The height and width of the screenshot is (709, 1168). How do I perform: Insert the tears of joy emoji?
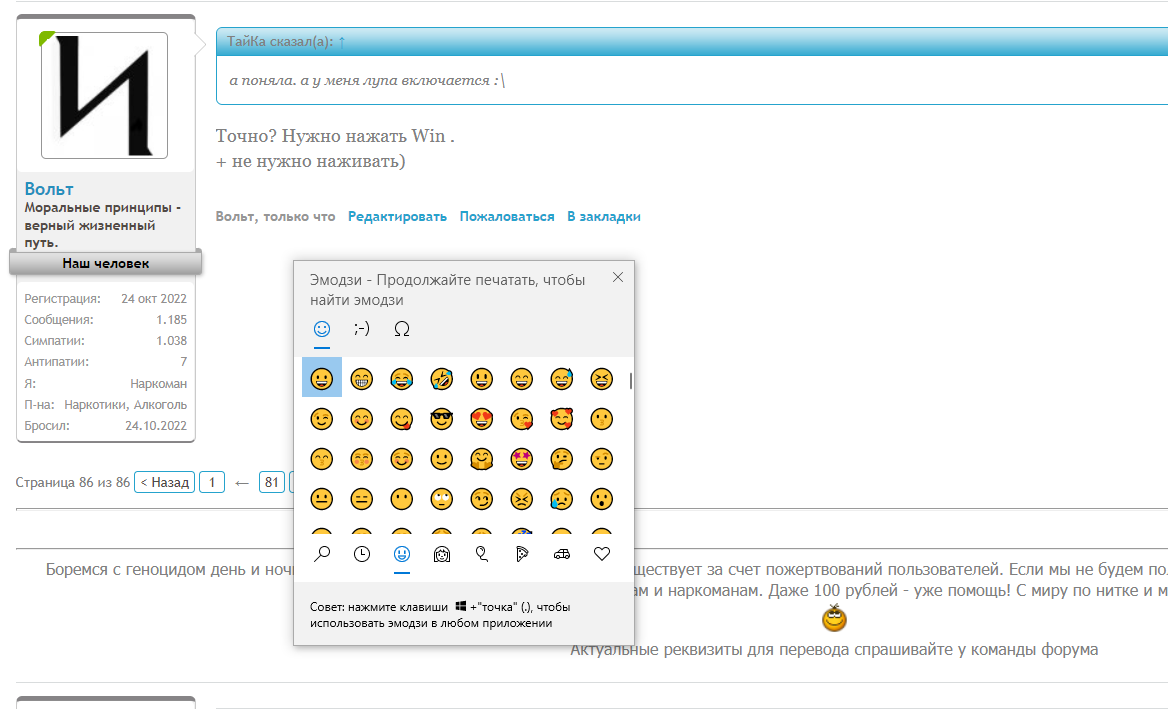(x=402, y=379)
